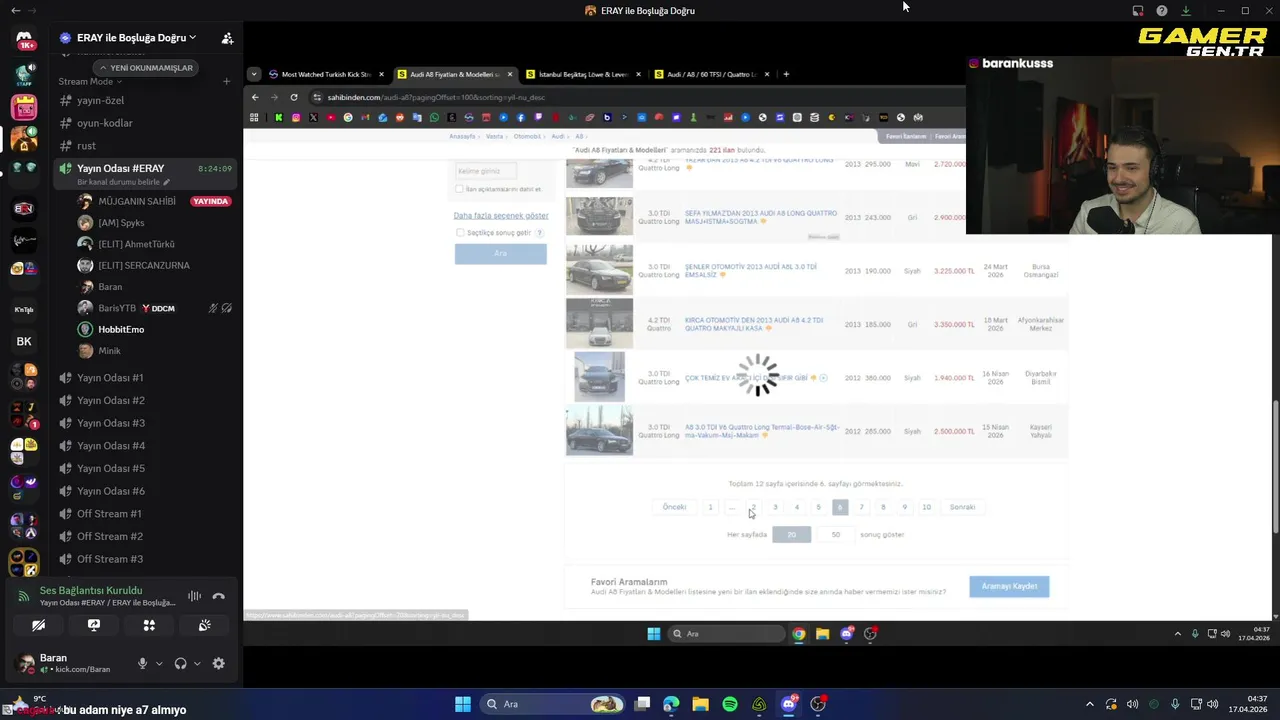The image size is (1280, 720).
Task: Click the Önceki previous page button
Action: (674, 507)
